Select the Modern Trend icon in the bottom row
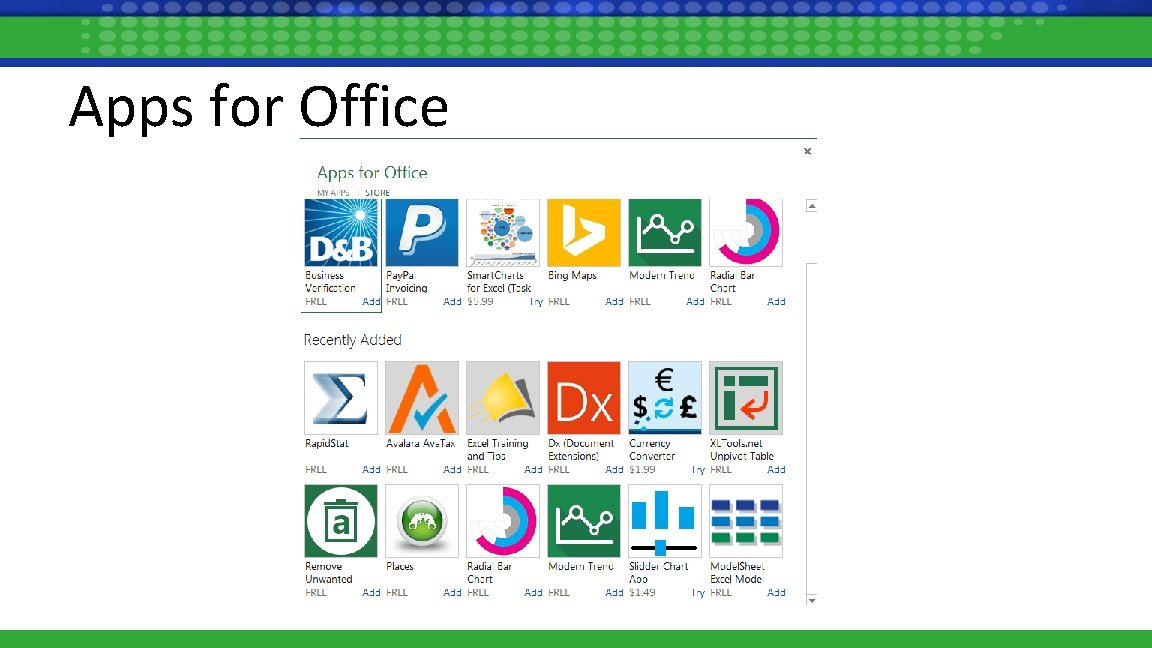The height and width of the screenshot is (648, 1152). point(583,521)
